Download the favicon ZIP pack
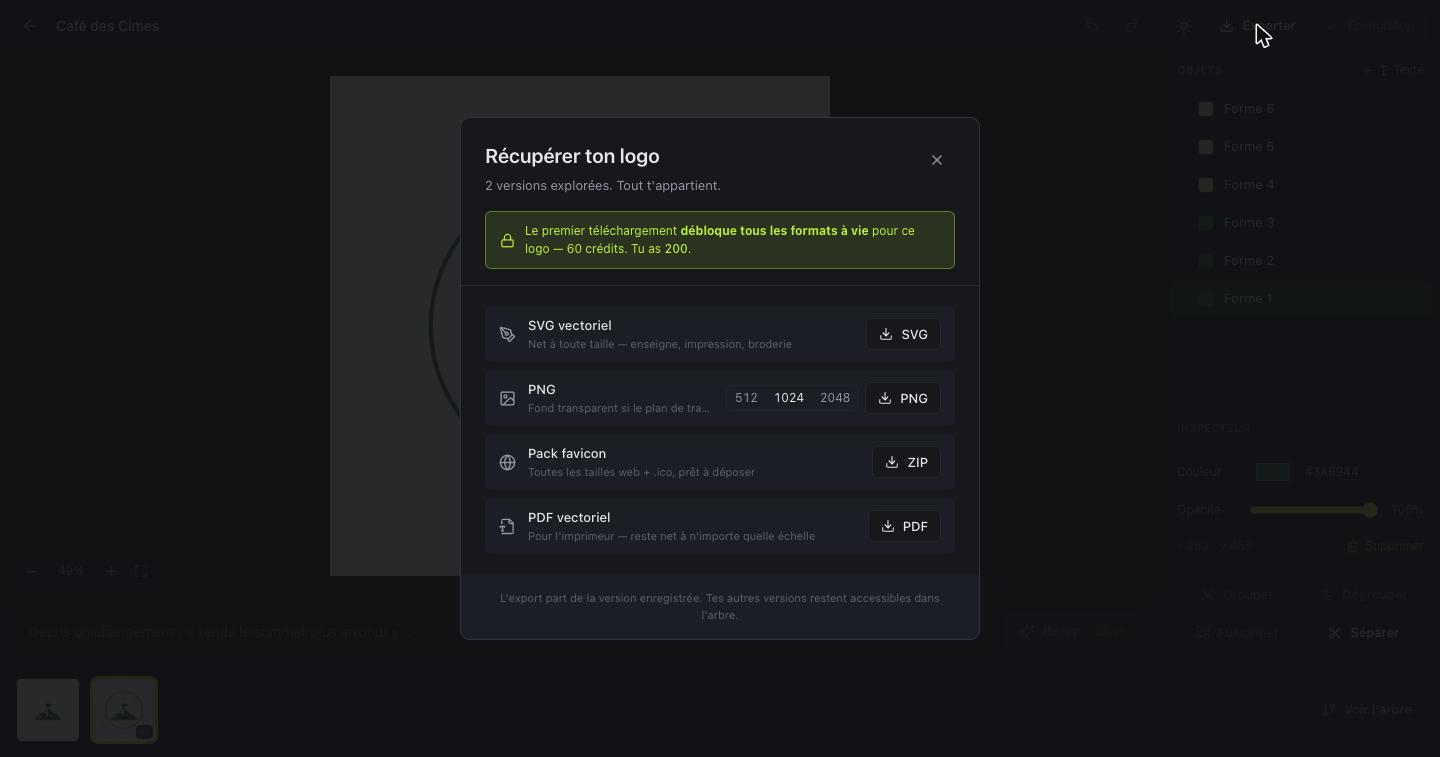 (x=906, y=462)
